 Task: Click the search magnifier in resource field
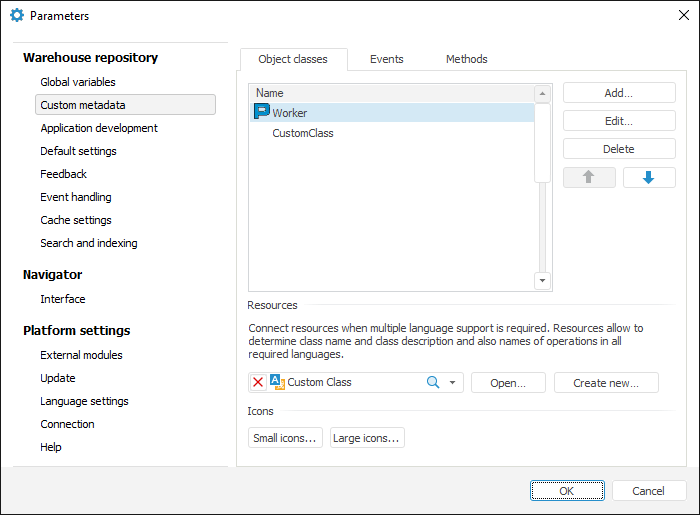click(433, 382)
